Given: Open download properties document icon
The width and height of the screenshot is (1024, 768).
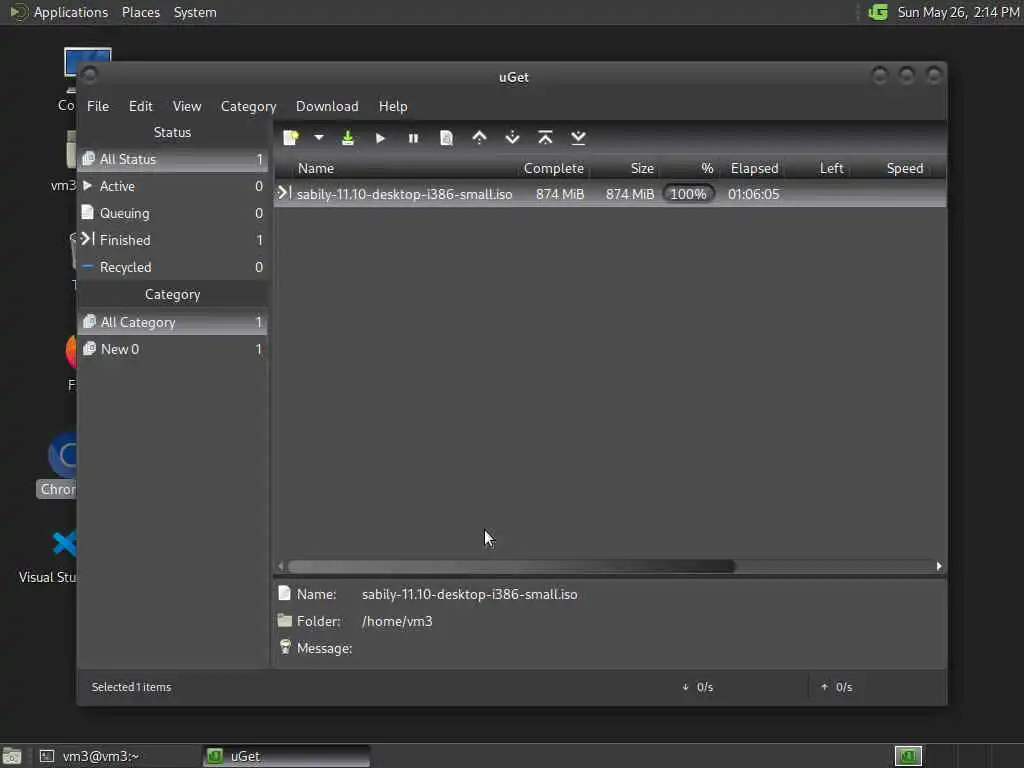Looking at the screenshot, I should [447, 138].
